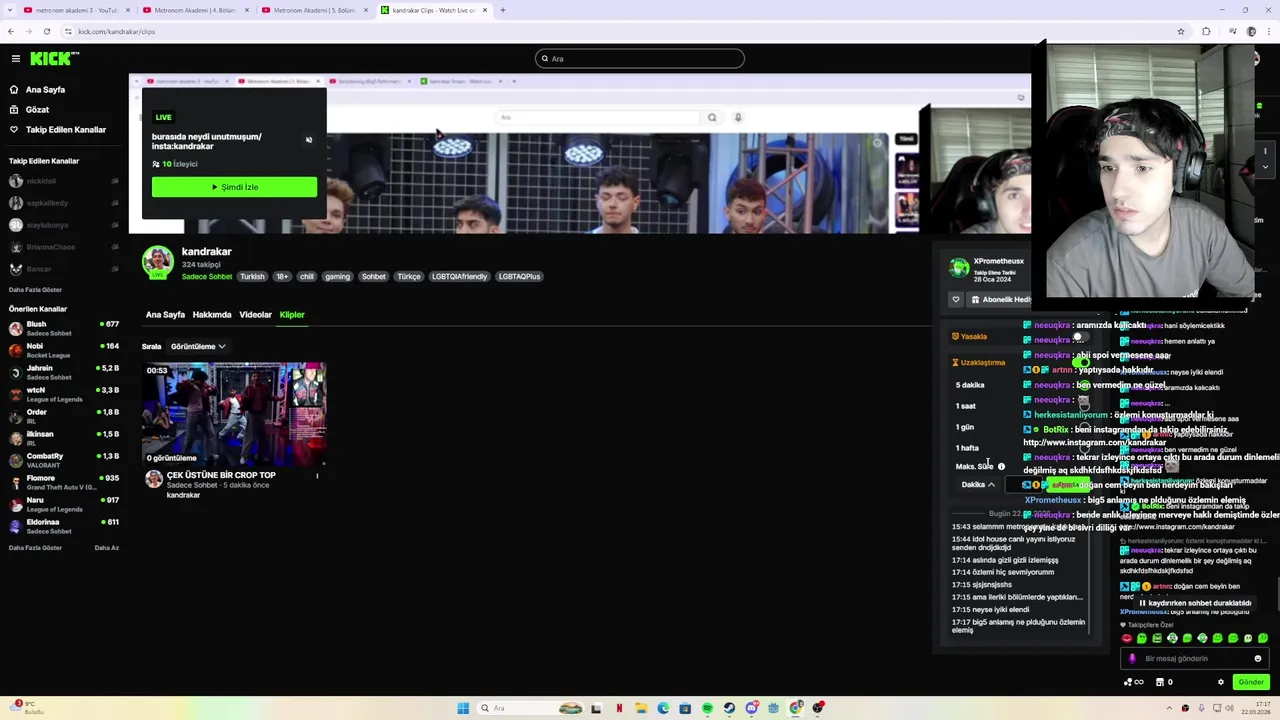Viewport: 1280px width, 720px height.
Task: Open the Dakika unit dropdown
Action: [978, 485]
